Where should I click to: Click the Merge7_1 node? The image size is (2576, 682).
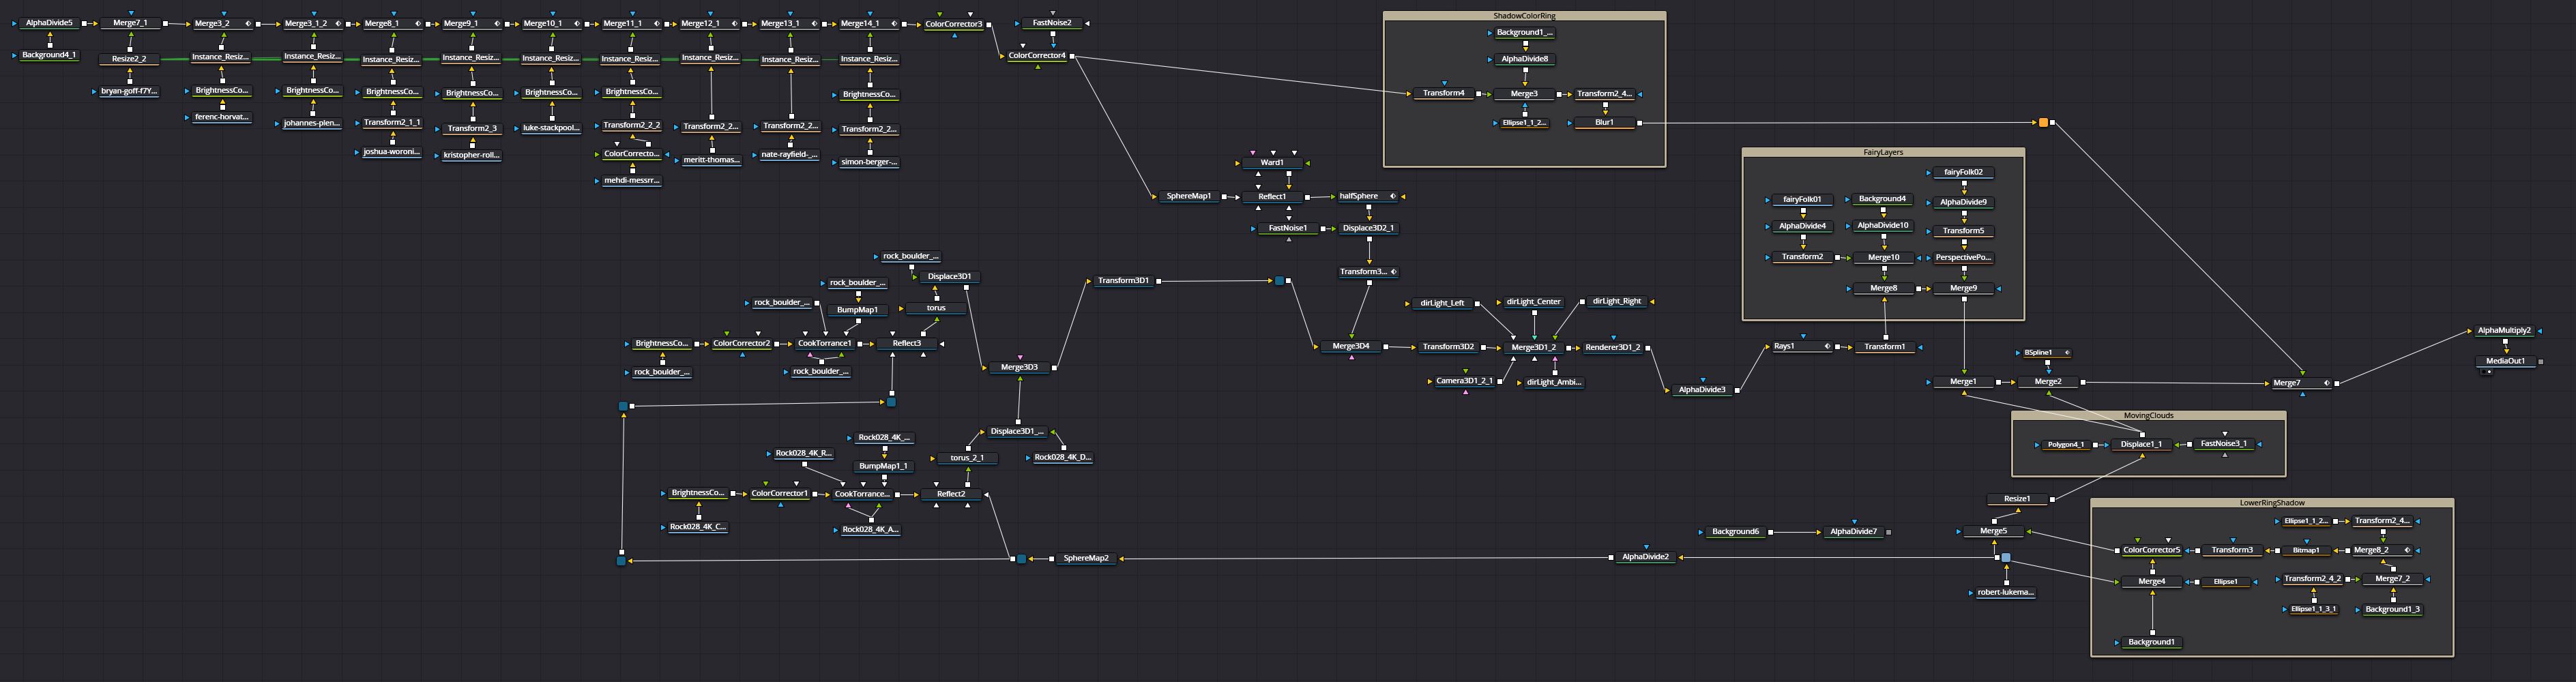coord(130,23)
